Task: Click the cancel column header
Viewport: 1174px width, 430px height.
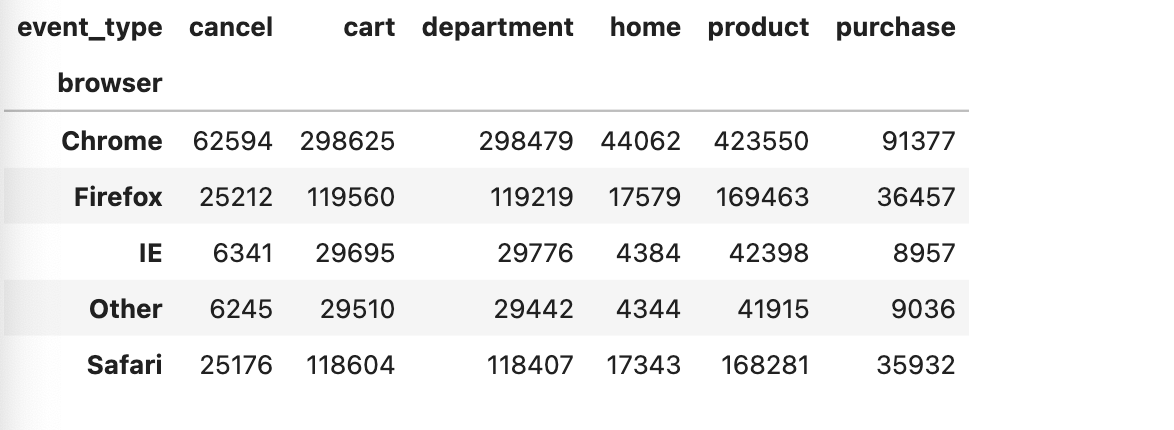Action: pyautogui.click(x=231, y=27)
